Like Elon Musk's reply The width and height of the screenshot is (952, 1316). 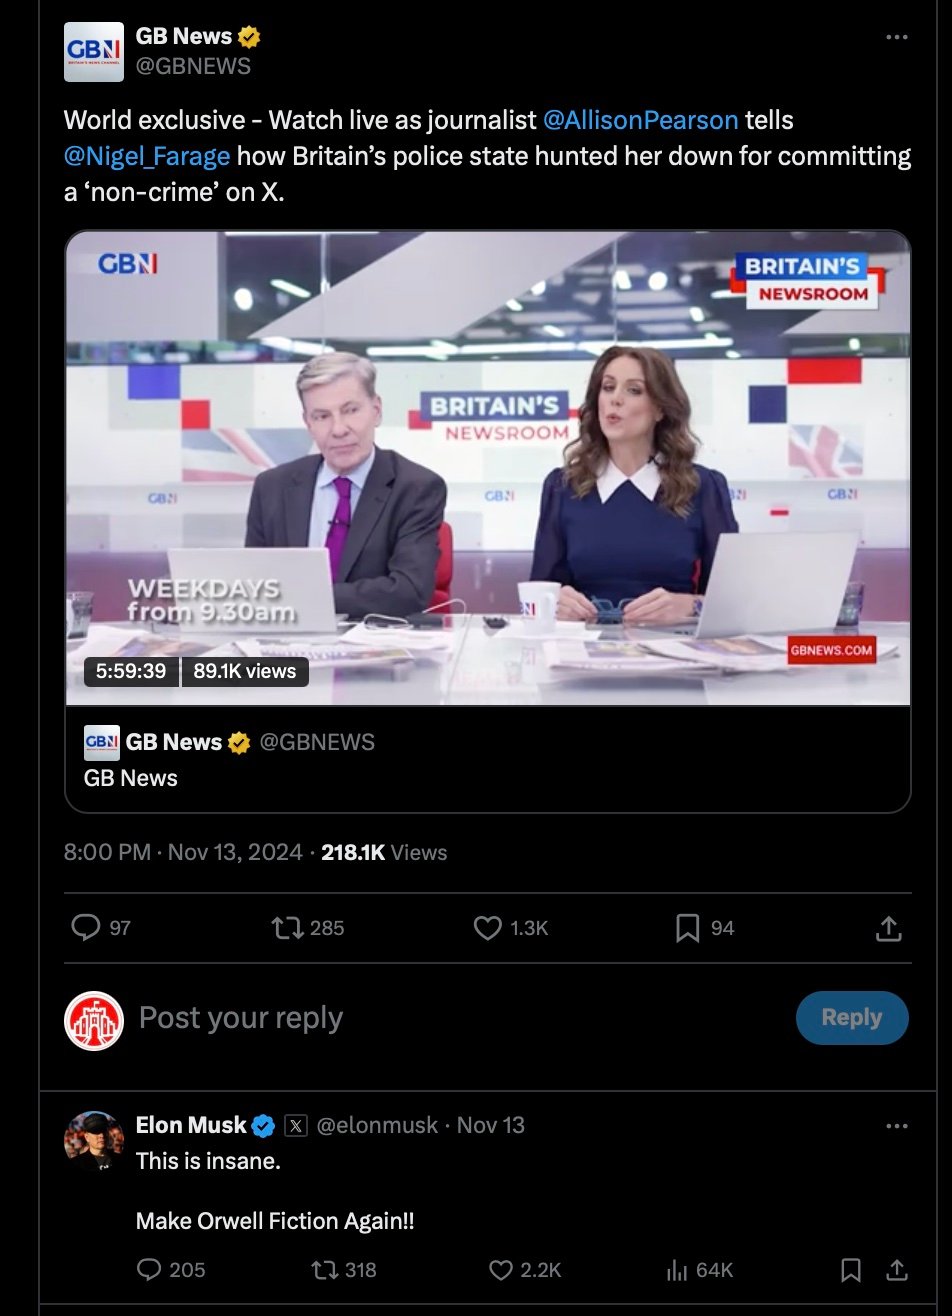click(501, 1269)
